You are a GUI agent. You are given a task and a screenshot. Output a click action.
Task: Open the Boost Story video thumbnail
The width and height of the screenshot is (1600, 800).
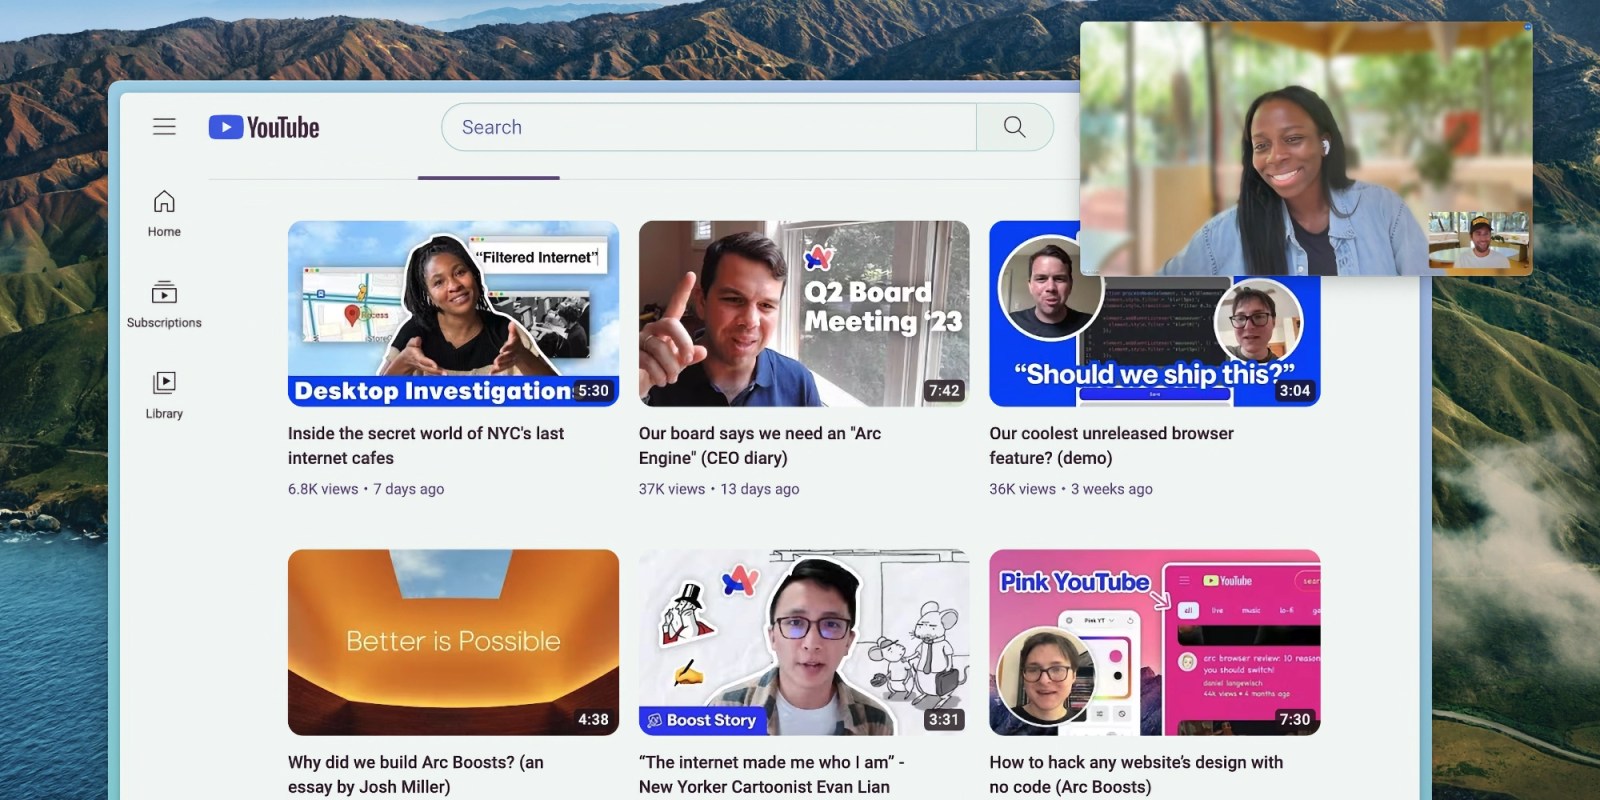point(803,642)
